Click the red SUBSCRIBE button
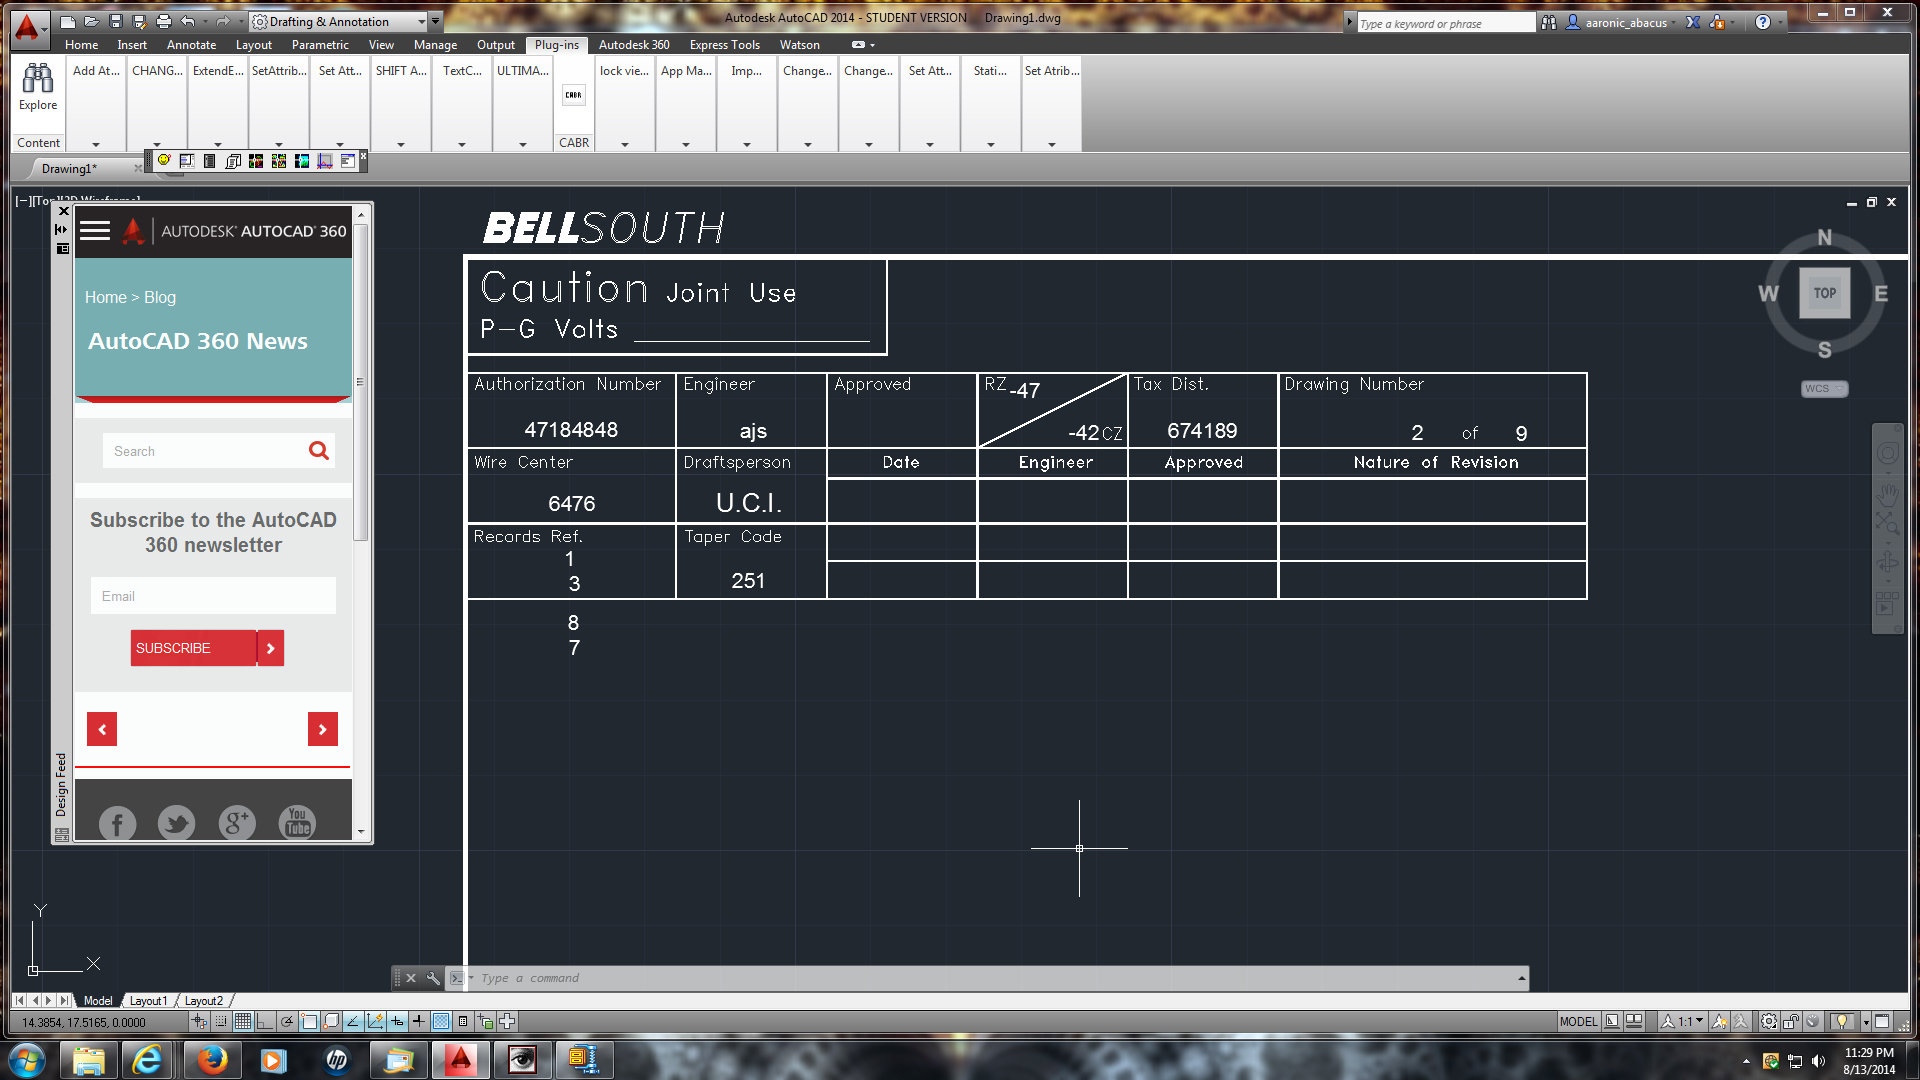 click(193, 648)
